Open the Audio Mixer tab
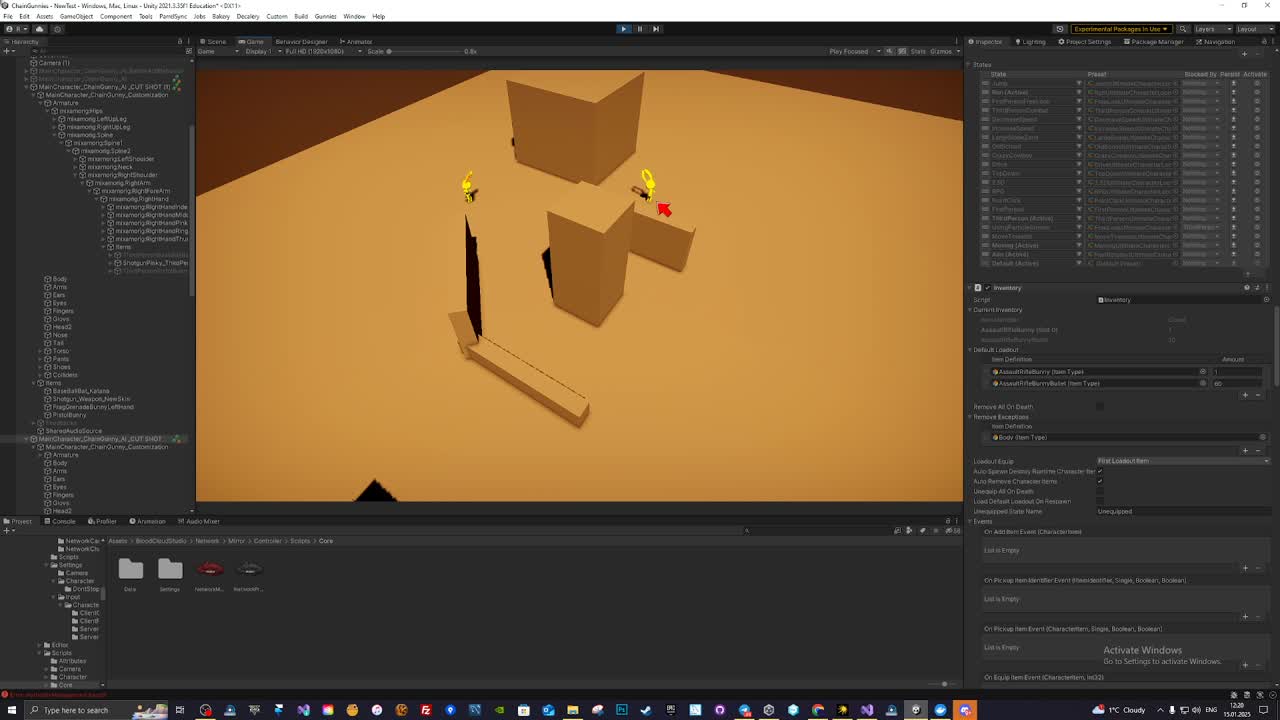Image resolution: width=1280 pixels, height=720 pixels. tap(198, 521)
